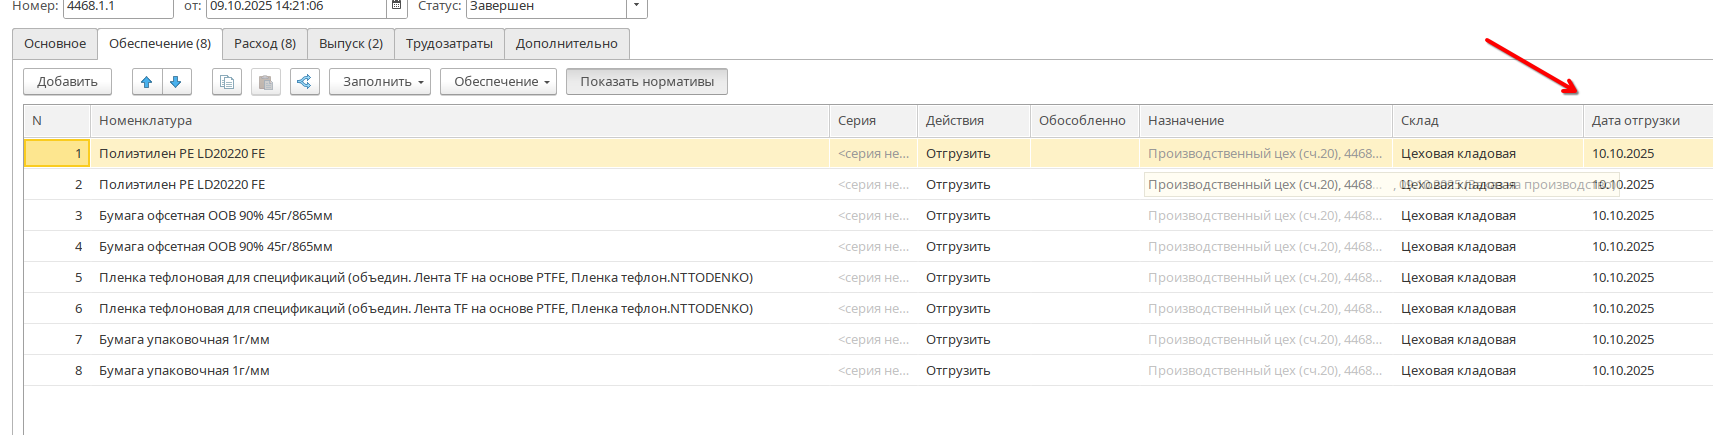Select the Трудозатраты tab

(x=449, y=44)
